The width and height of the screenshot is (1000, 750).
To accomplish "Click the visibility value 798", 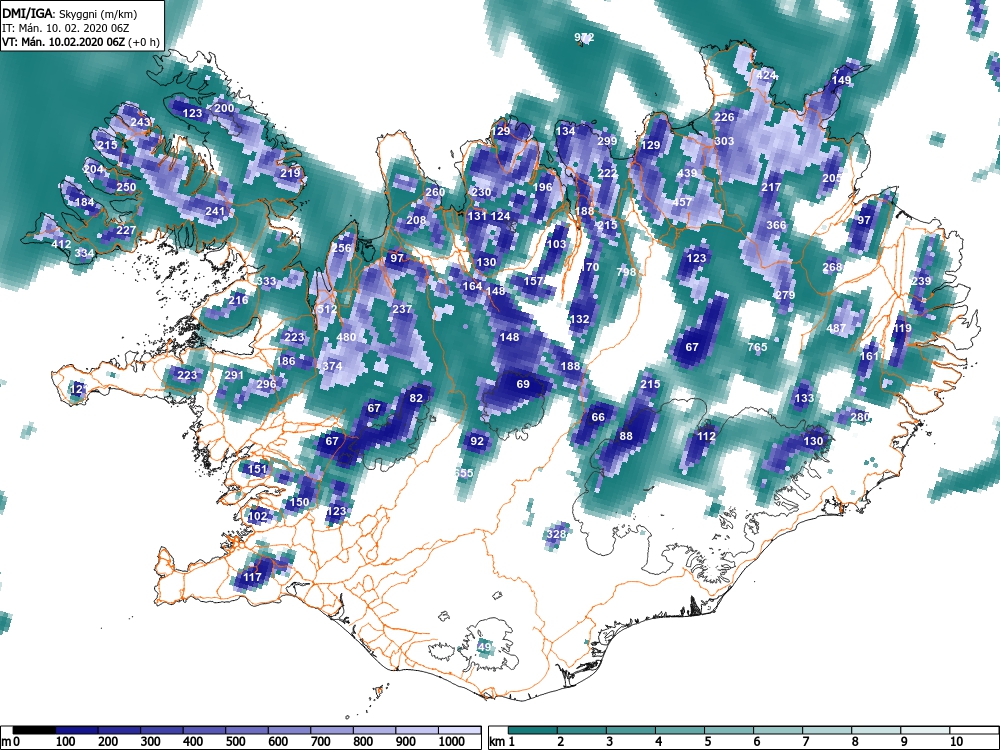I will [626, 272].
